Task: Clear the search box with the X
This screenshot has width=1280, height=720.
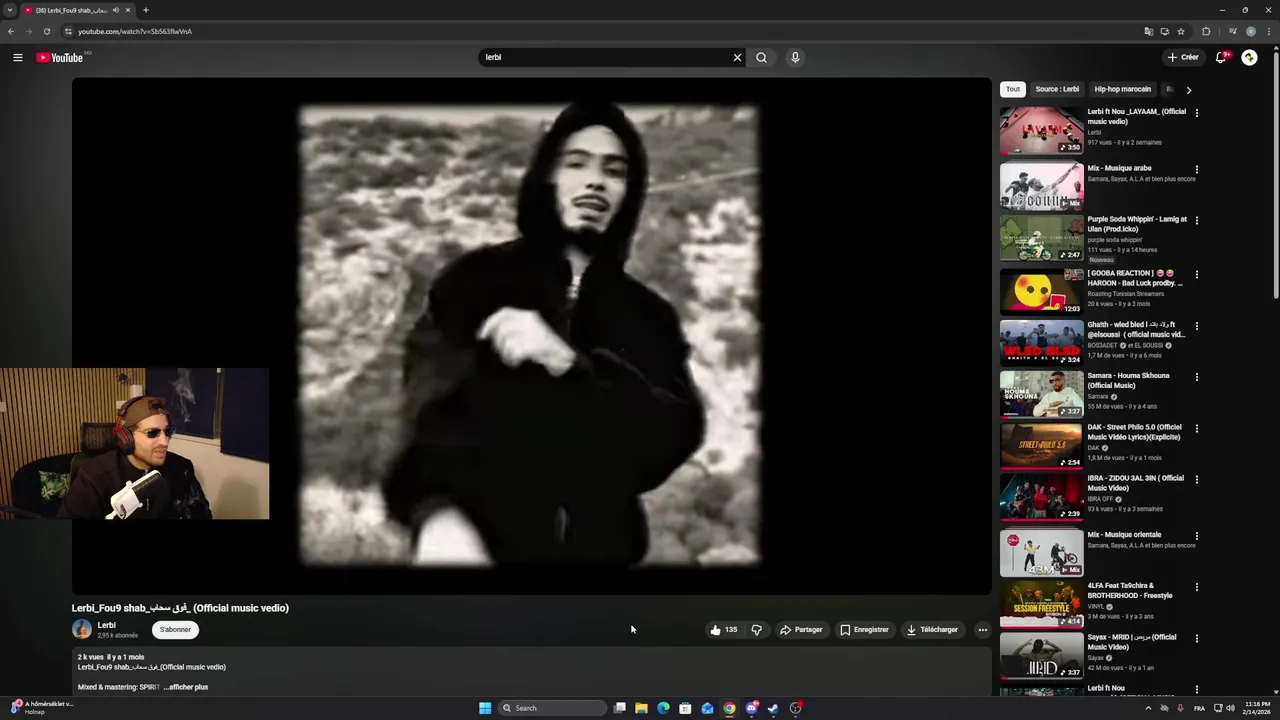Action: coord(737,57)
